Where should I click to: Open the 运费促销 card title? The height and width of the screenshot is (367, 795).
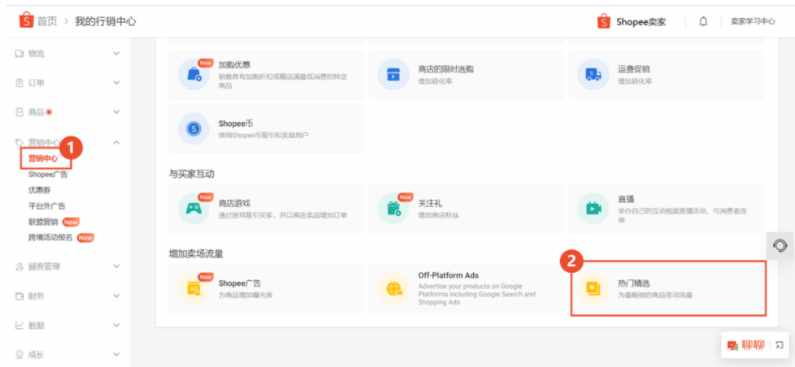tap(634, 68)
